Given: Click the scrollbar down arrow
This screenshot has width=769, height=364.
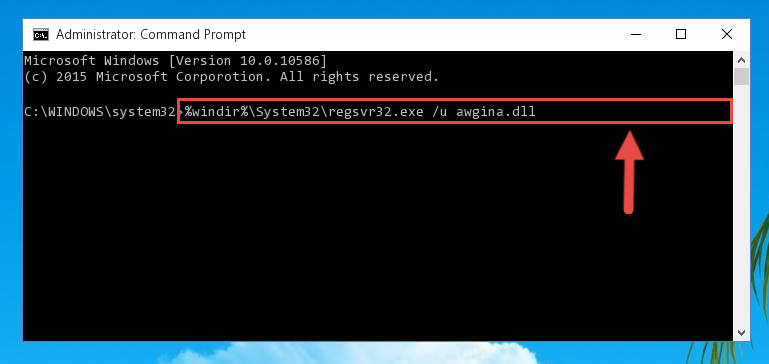Looking at the screenshot, I should [x=742, y=332].
